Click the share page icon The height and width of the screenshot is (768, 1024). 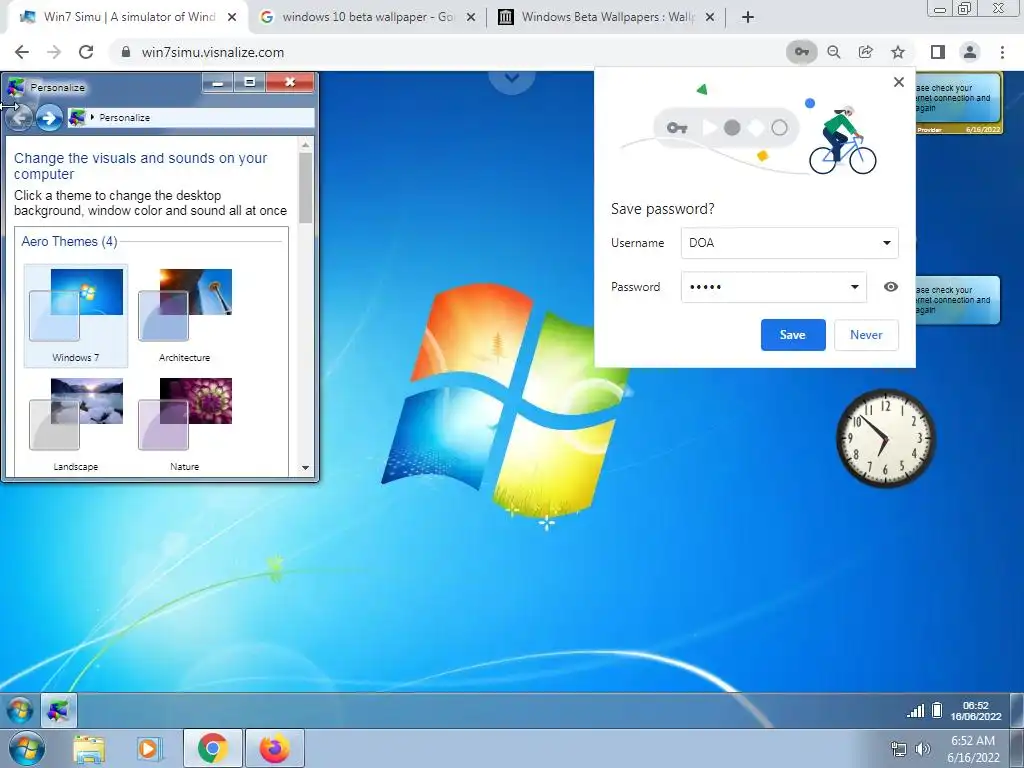pos(866,52)
